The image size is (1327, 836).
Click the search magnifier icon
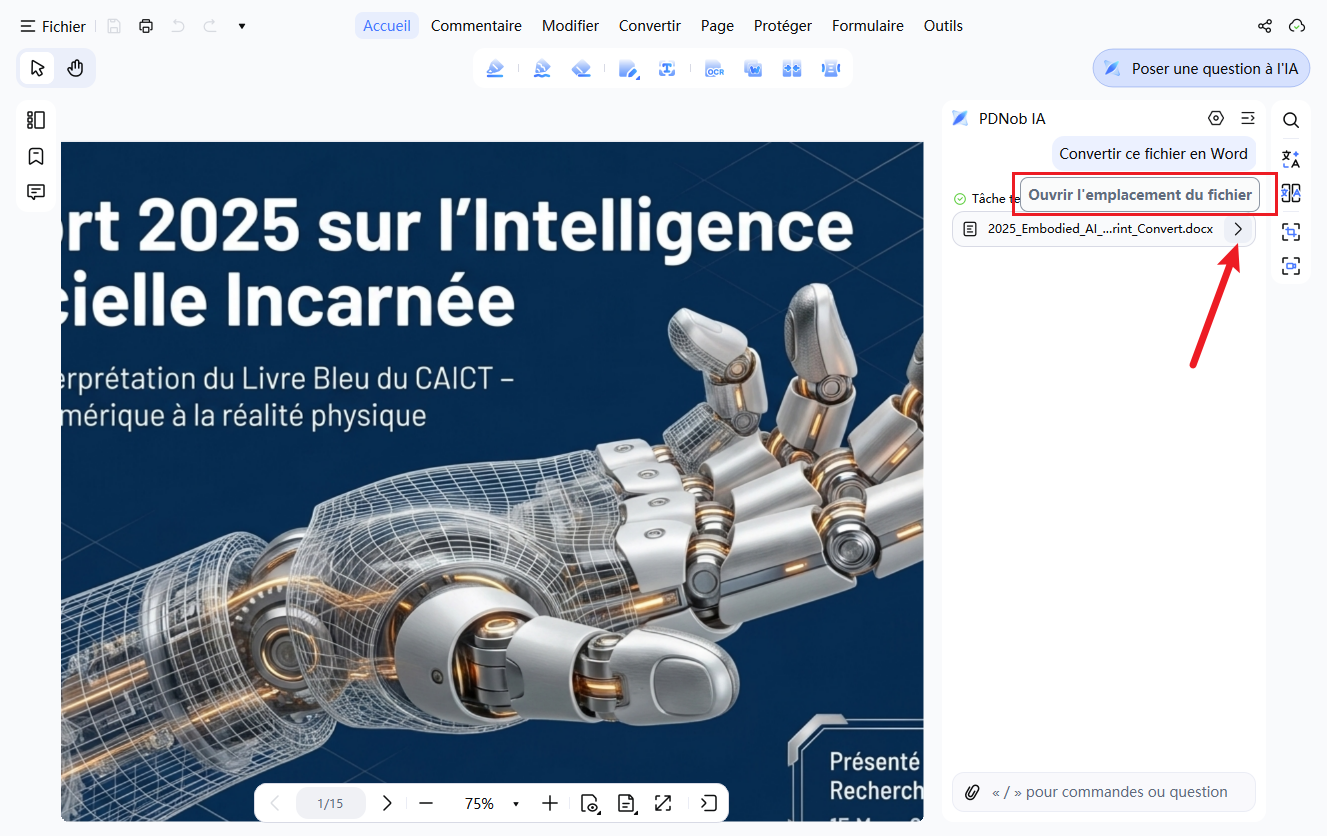point(1291,120)
